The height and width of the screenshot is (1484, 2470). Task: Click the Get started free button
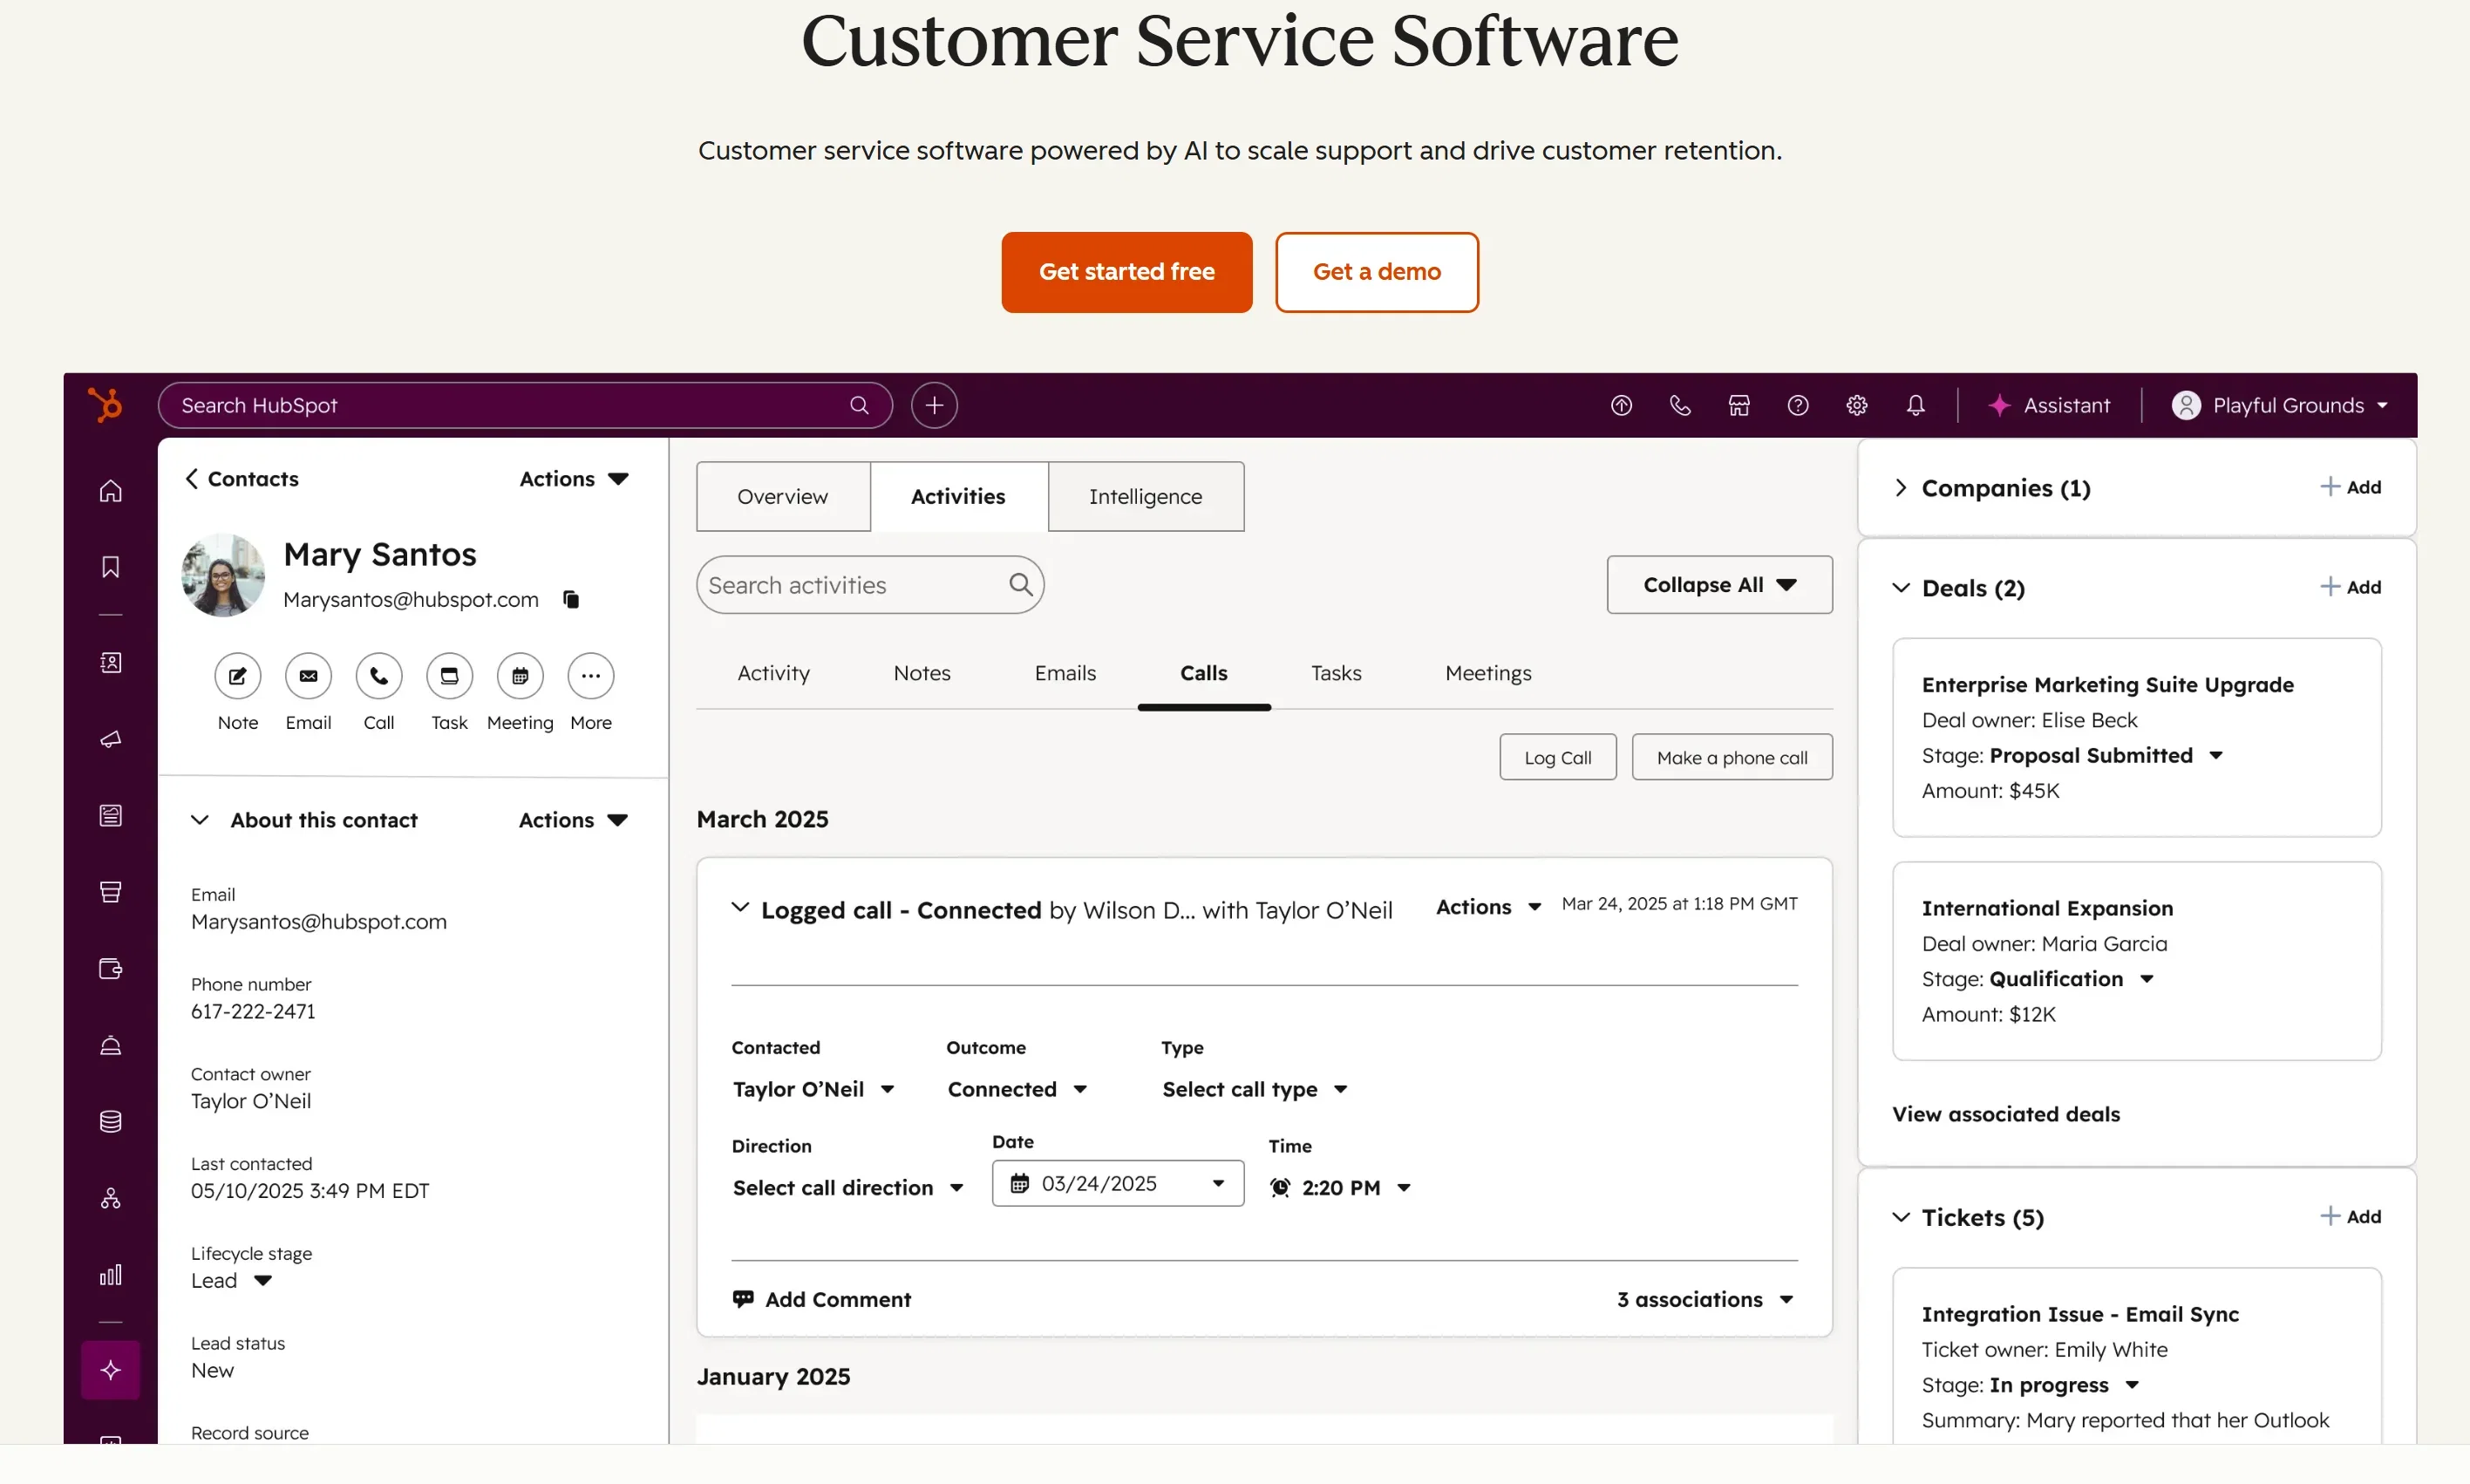tap(1127, 272)
